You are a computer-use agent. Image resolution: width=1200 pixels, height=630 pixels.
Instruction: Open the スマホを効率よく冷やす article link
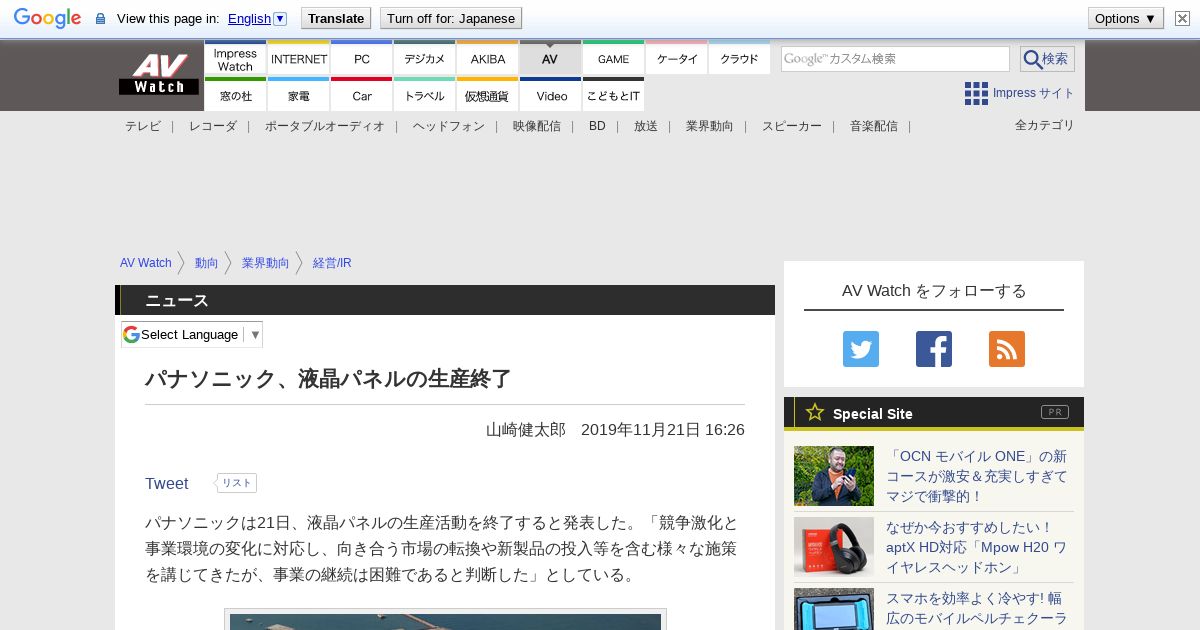pos(977,609)
